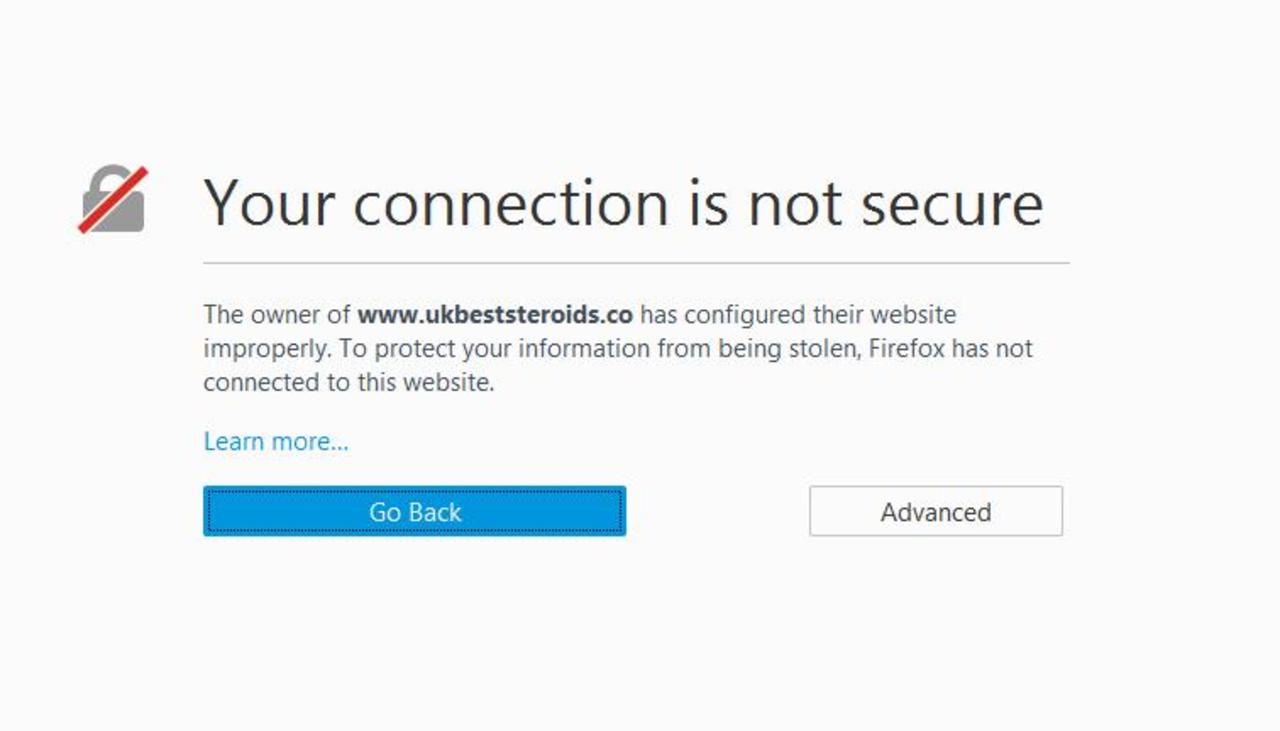Image resolution: width=1280 pixels, height=731 pixels.
Task: Click the "Your connection is not secure" heading
Action: point(623,203)
